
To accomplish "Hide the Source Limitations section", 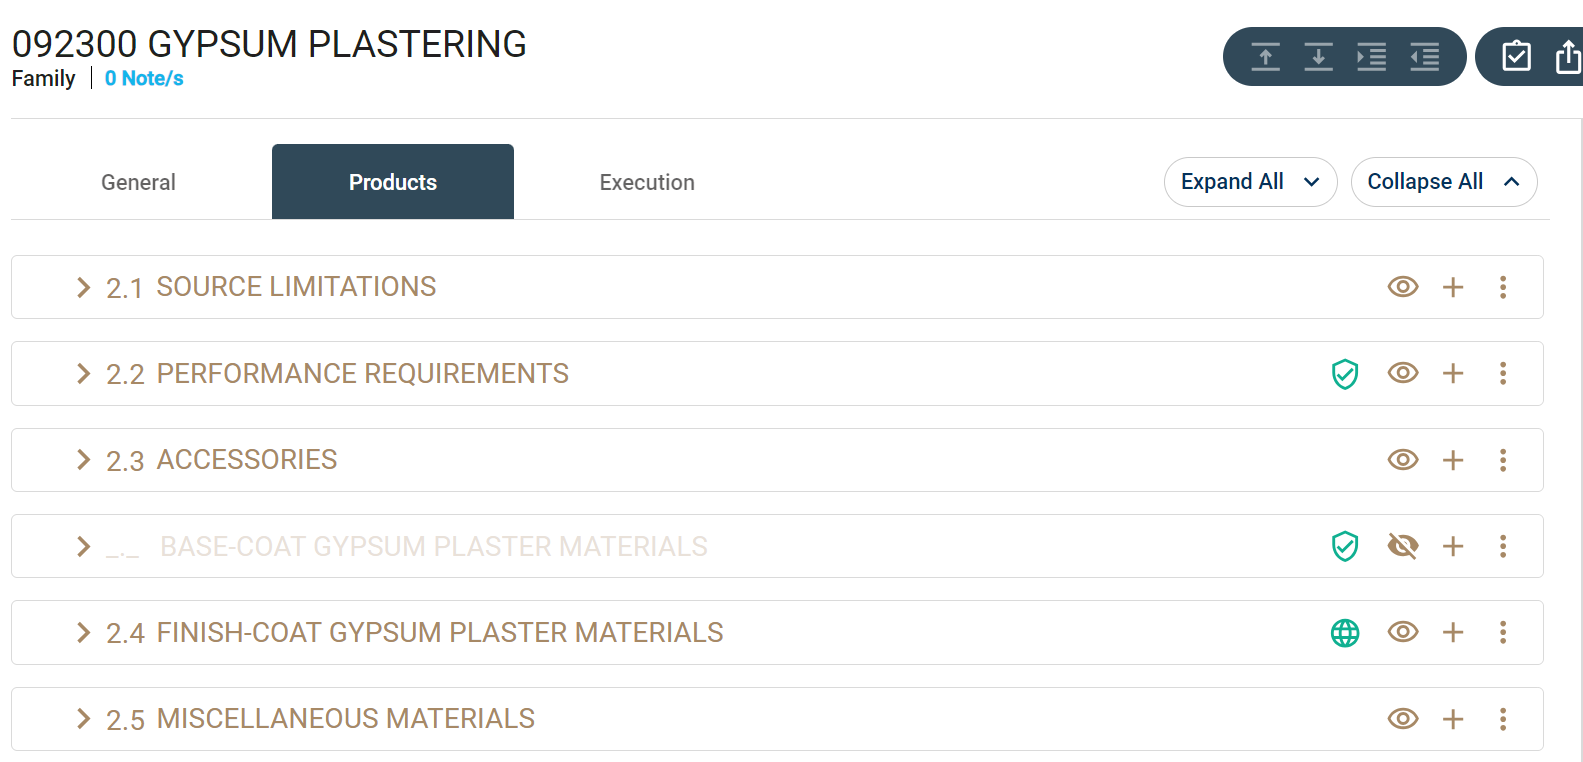I will pos(1403,287).
